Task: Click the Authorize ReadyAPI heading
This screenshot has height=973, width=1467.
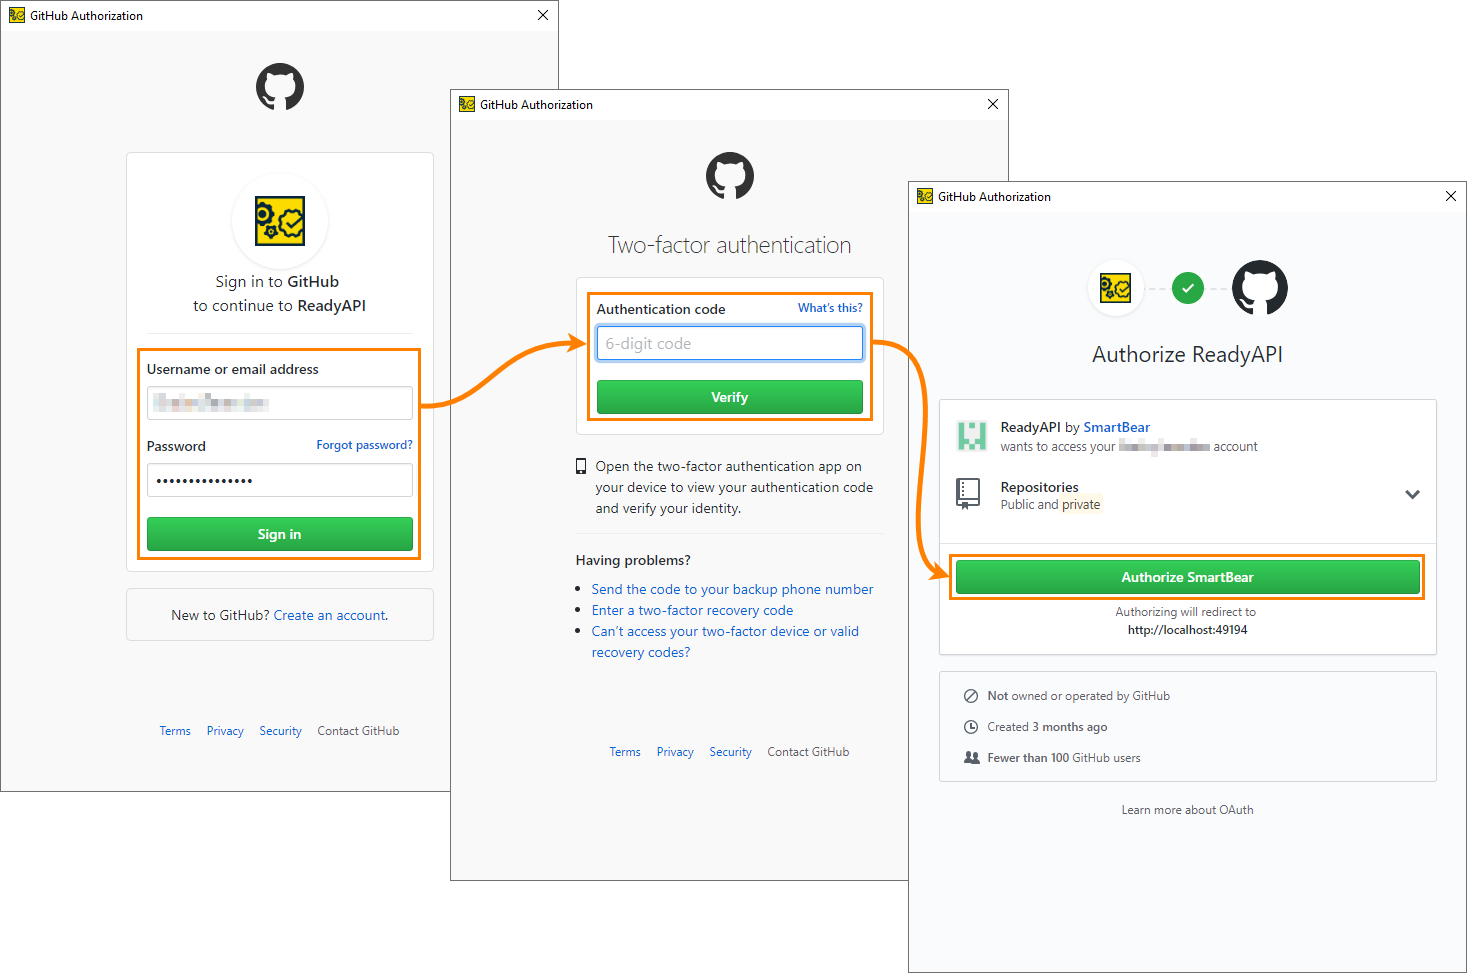Action: [x=1187, y=354]
